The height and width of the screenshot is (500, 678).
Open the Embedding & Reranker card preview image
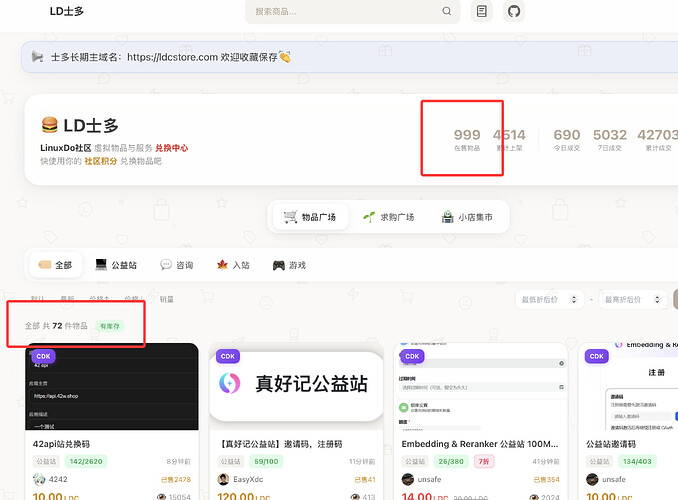481,387
